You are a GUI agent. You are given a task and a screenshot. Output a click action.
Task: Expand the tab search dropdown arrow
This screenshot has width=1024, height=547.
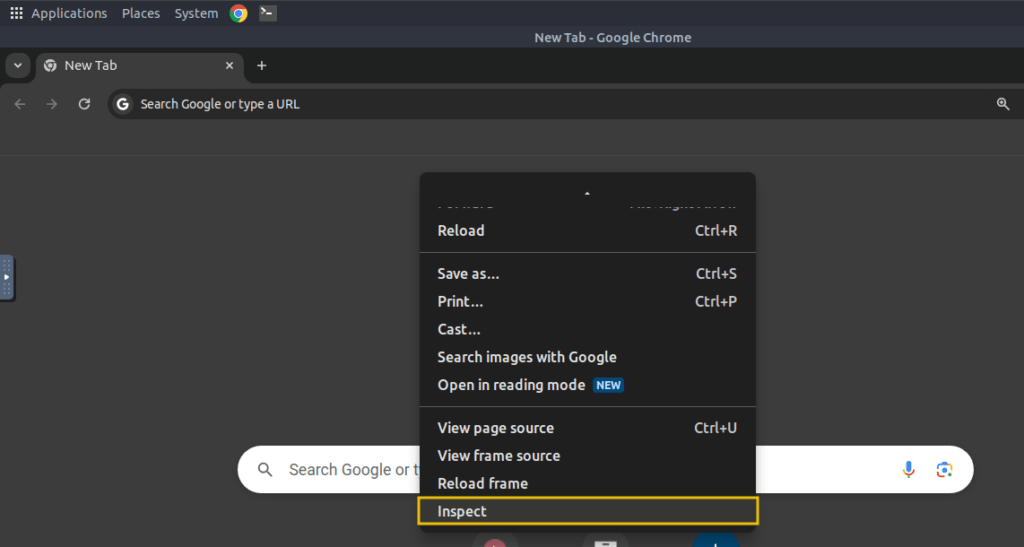coord(18,65)
